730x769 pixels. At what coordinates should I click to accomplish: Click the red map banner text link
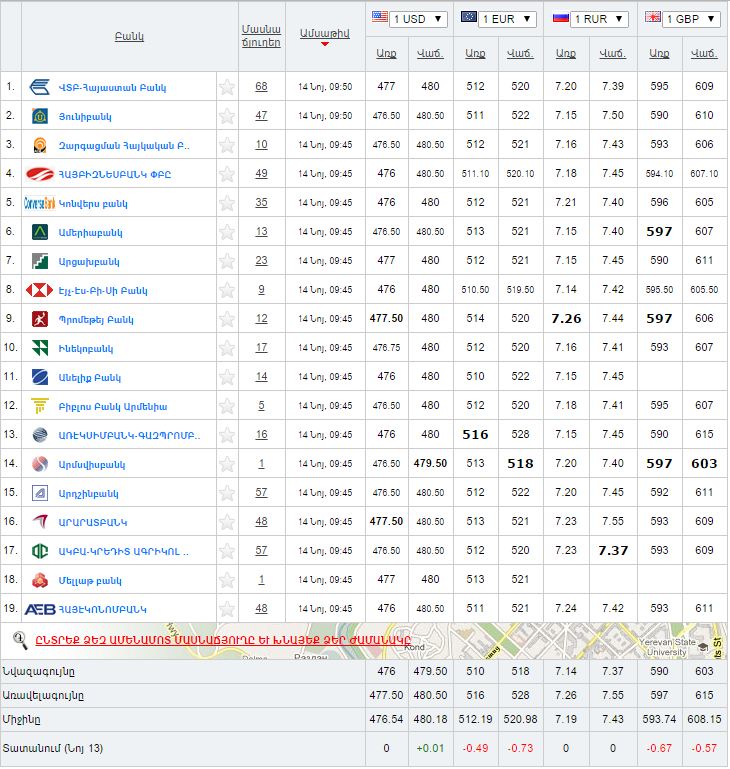coord(223,640)
